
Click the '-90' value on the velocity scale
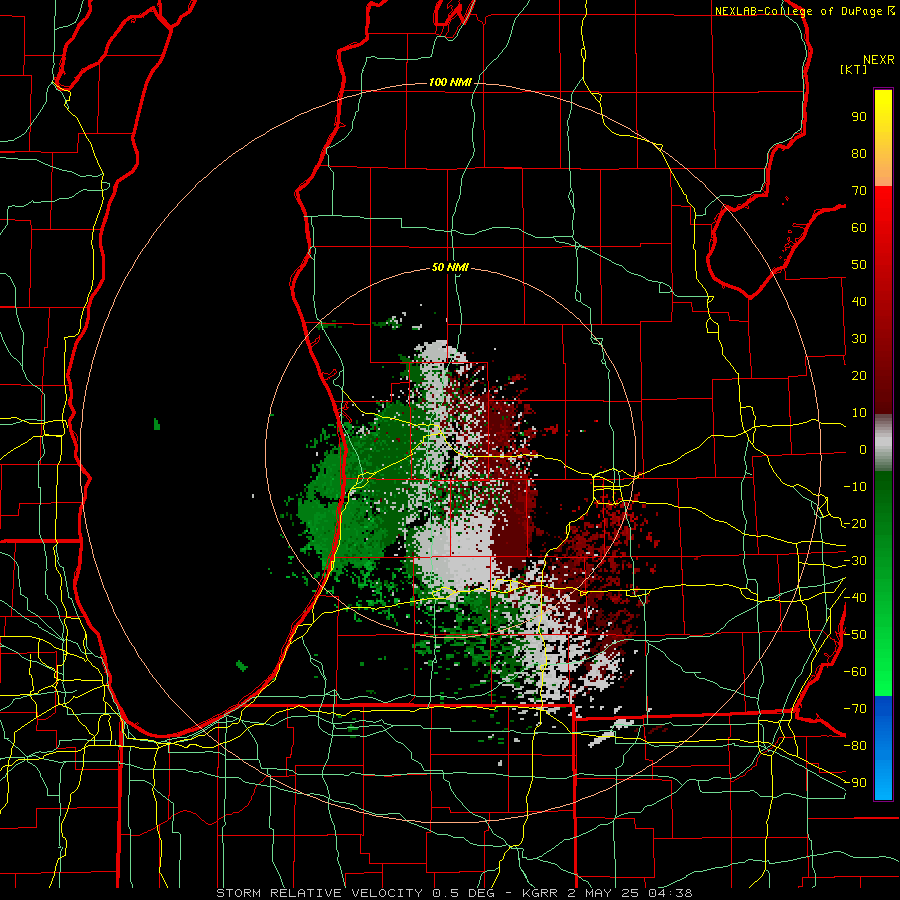coord(855,782)
